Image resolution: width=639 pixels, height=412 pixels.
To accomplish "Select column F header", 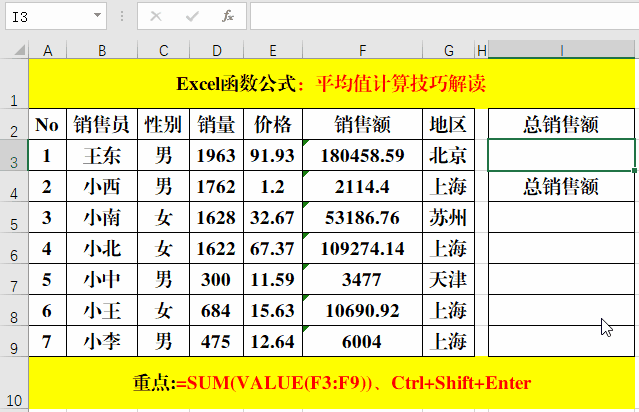I will click(362, 51).
